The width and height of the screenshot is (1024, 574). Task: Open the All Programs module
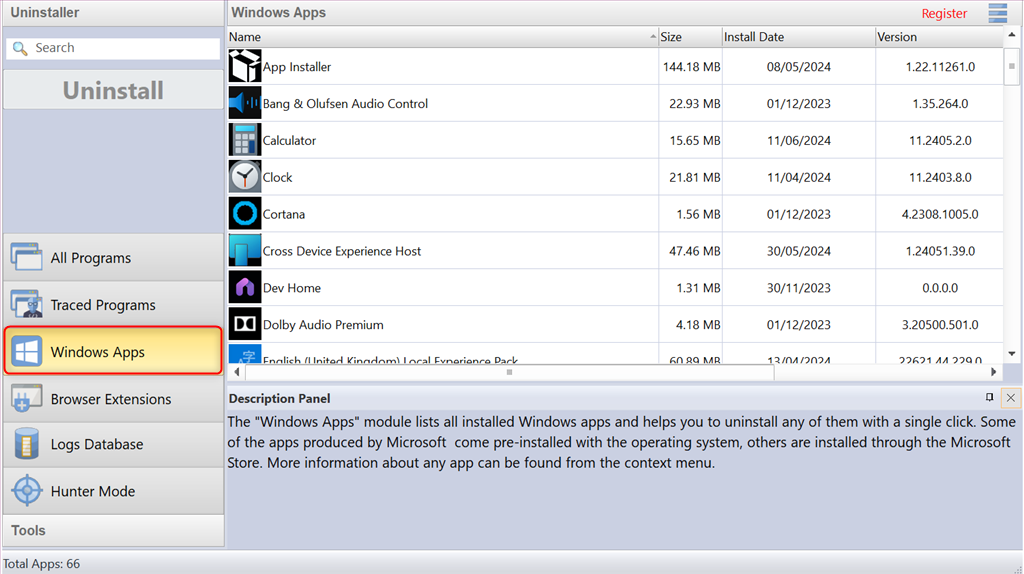tap(113, 257)
